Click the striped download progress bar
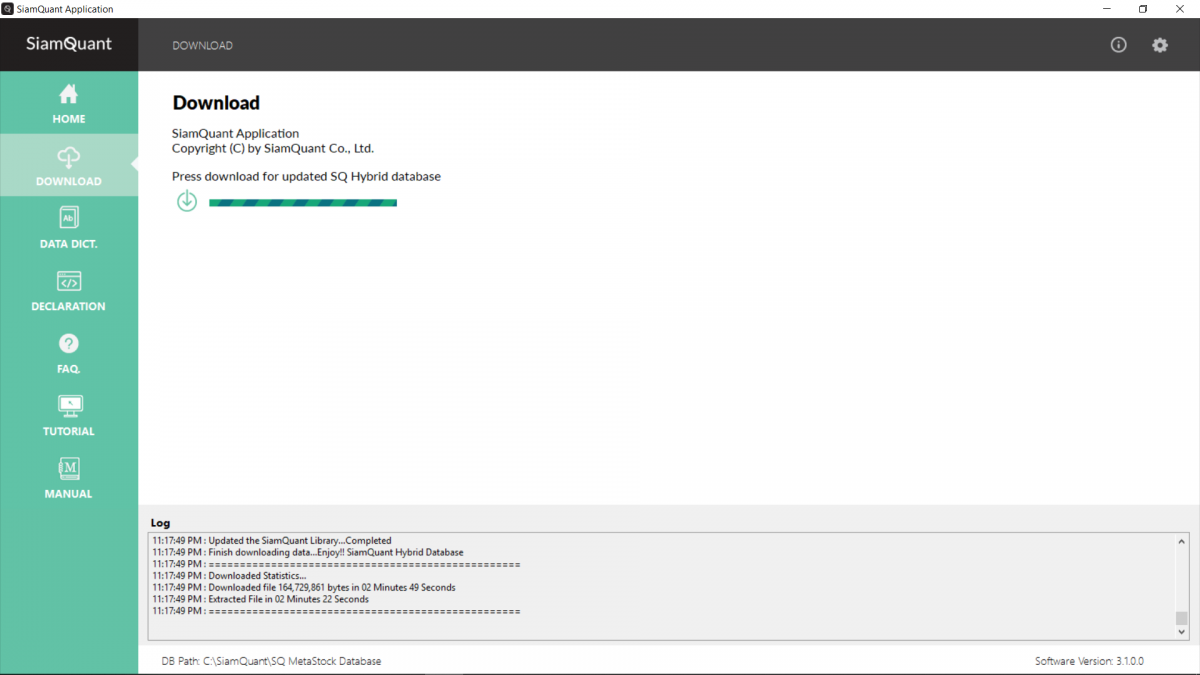Viewport: 1200px width, 675px height. click(x=302, y=203)
